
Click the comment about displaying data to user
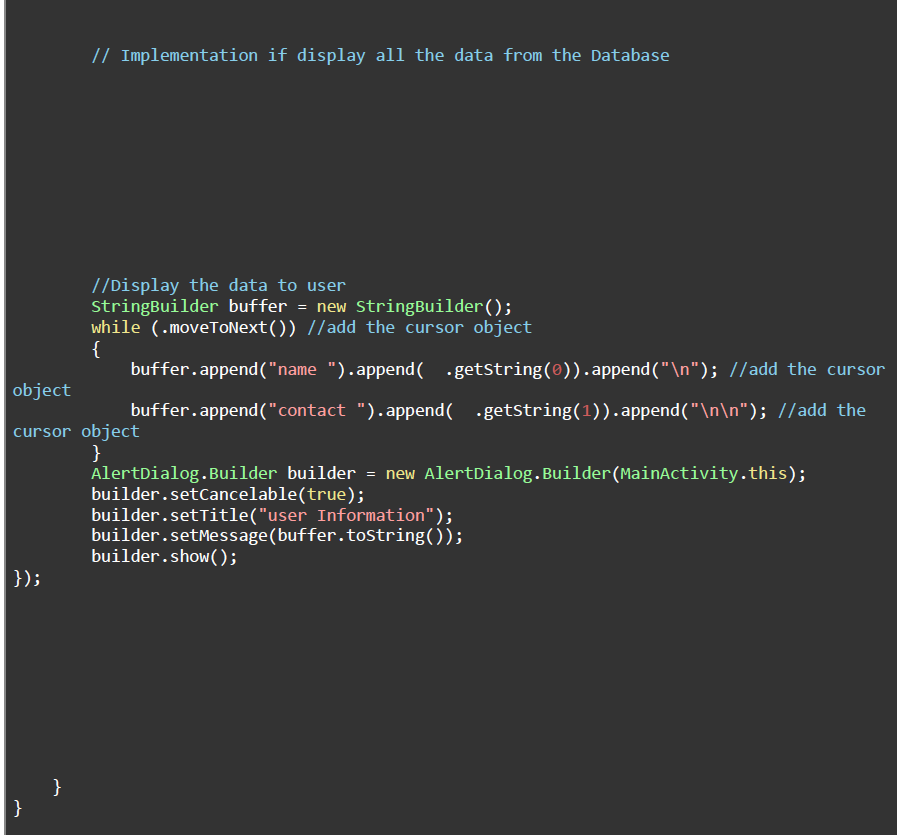(218, 285)
